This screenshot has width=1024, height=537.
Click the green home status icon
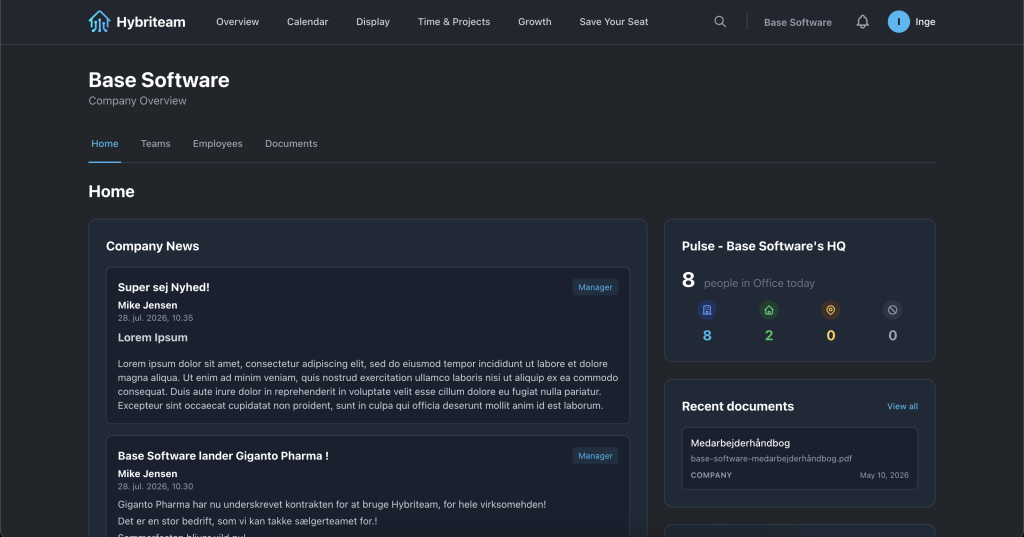[769, 310]
